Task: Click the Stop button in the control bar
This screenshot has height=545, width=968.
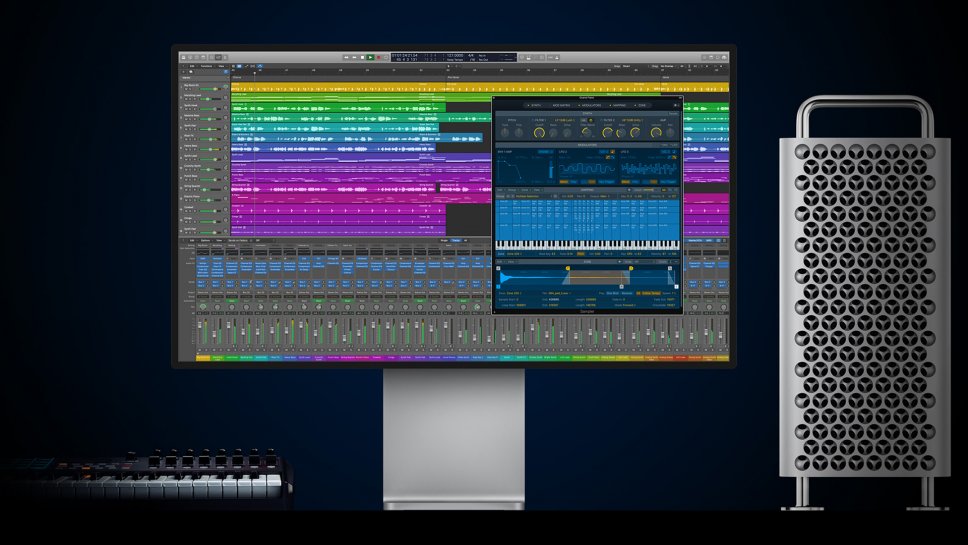Action: click(x=362, y=57)
